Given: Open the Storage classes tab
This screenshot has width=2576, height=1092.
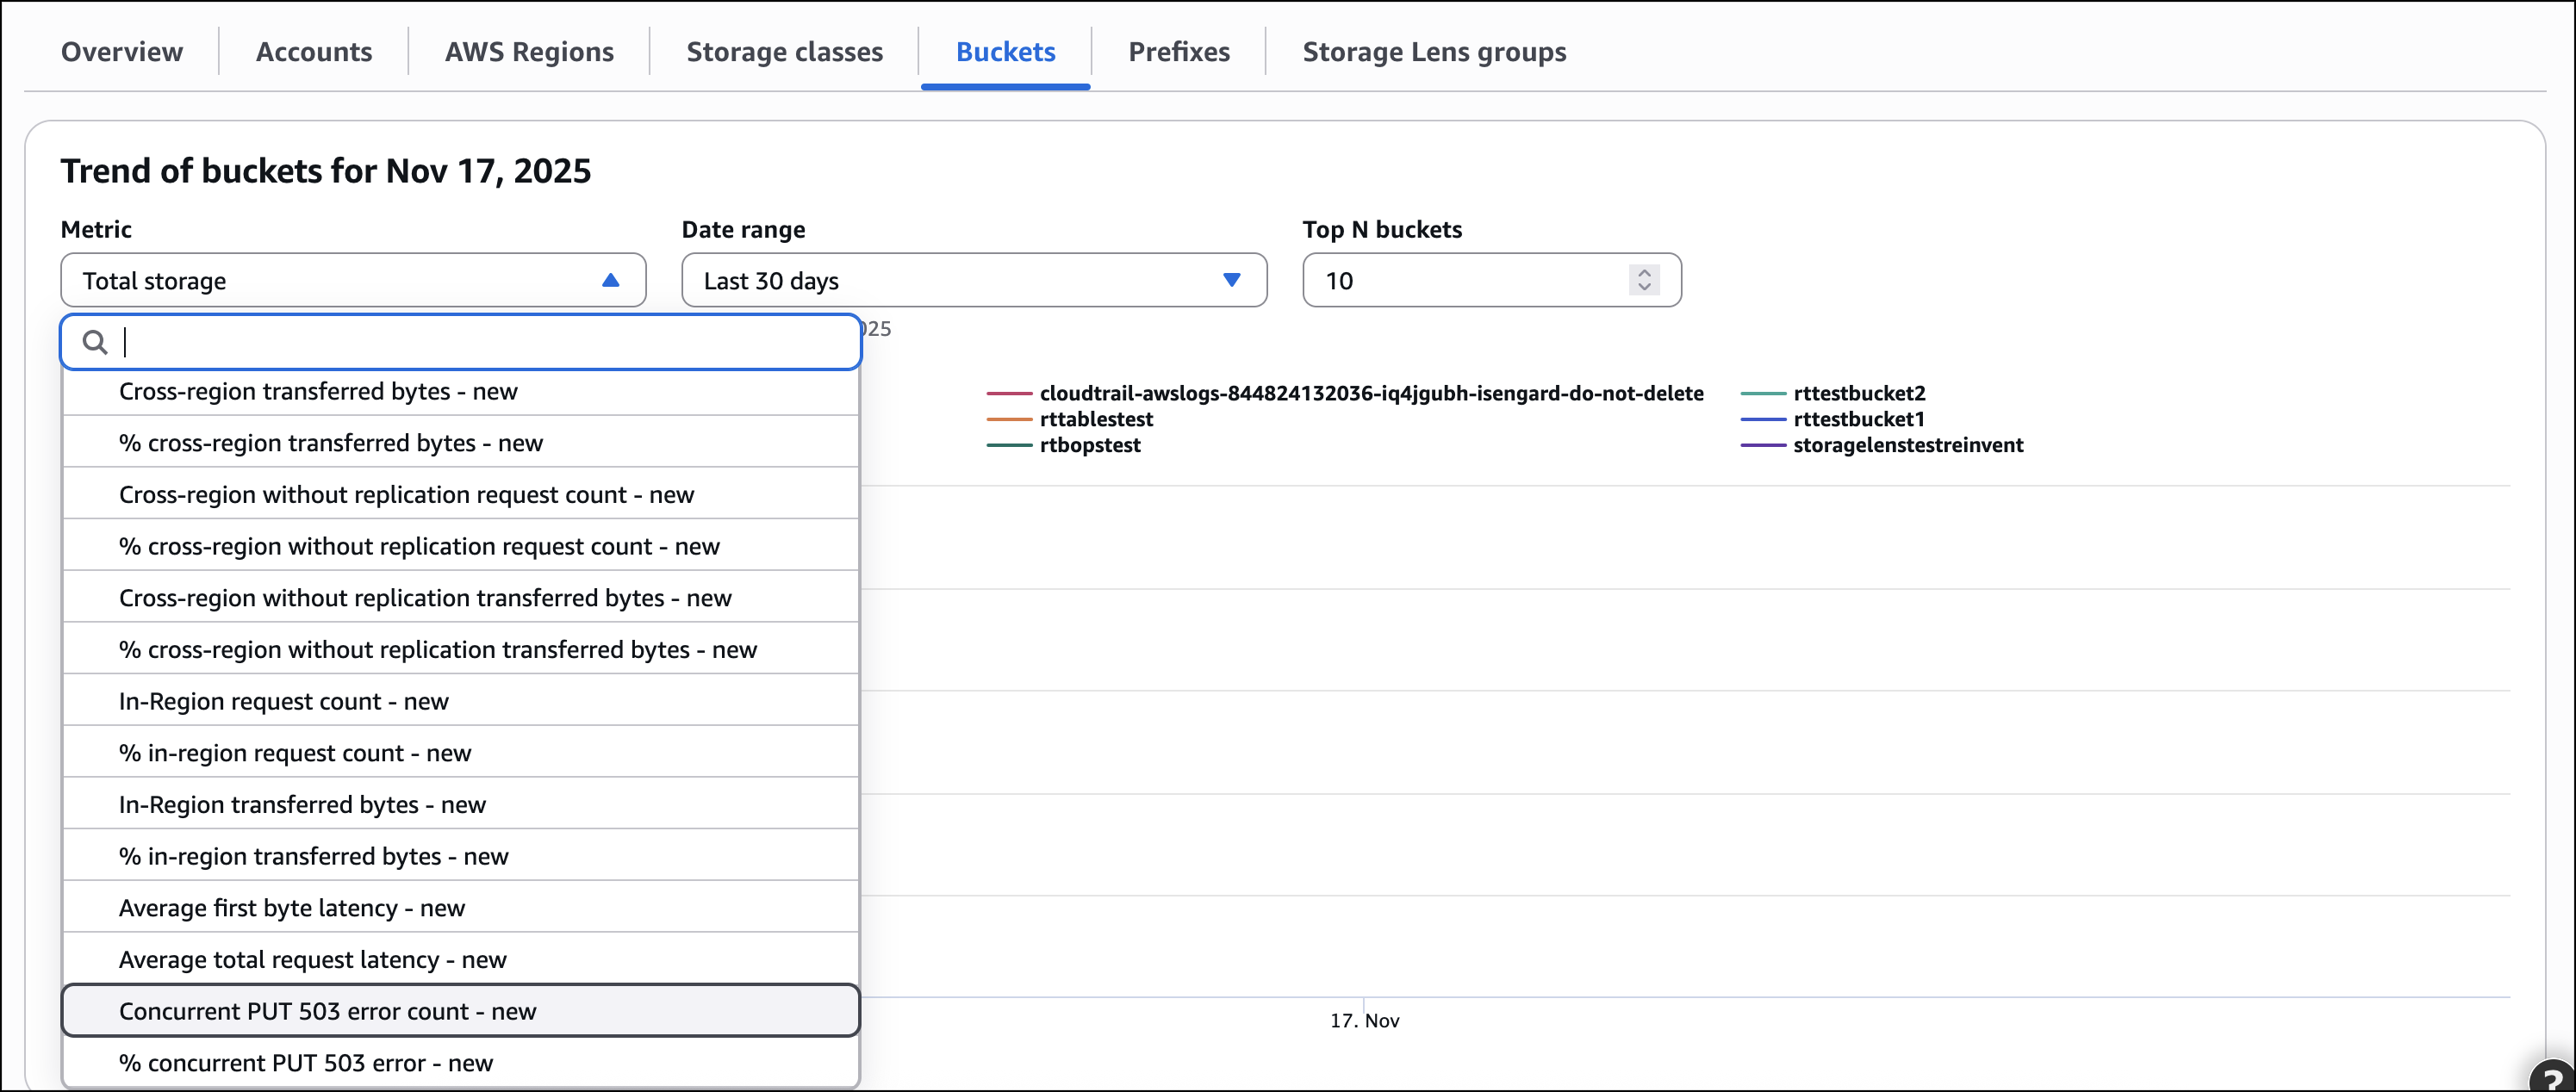Looking at the screenshot, I should point(784,52).
